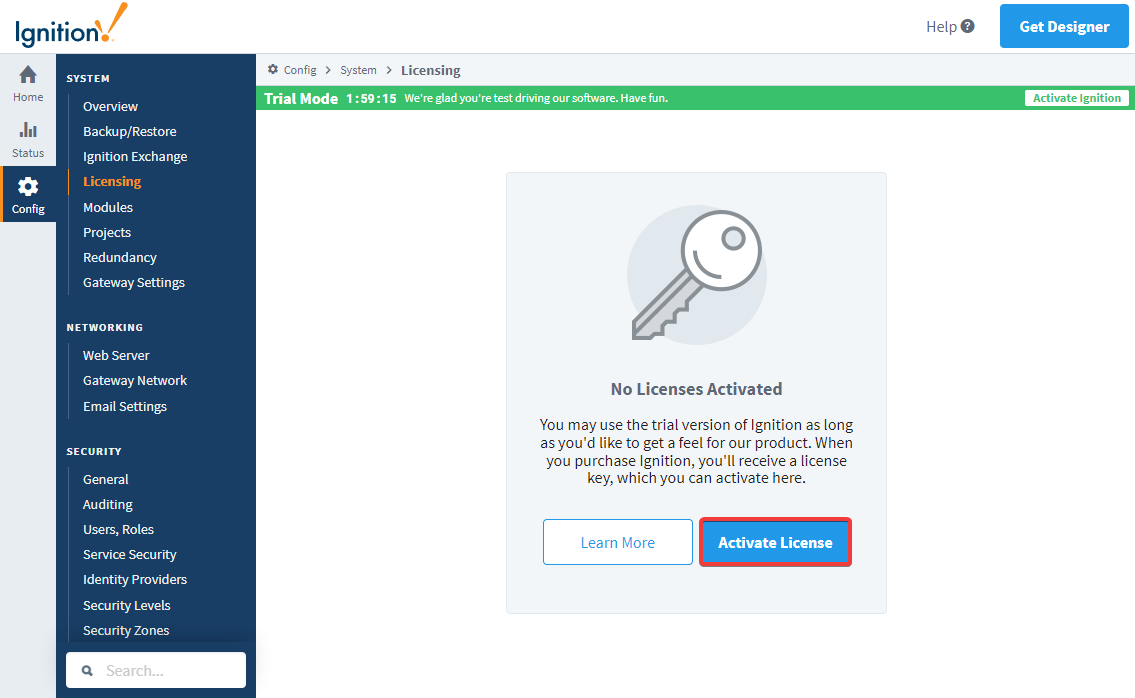Open Auditing settings

[108, 505]
